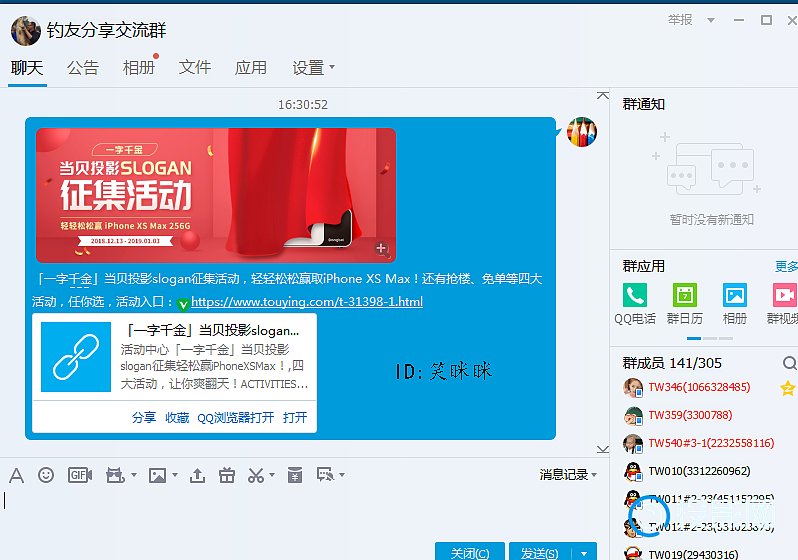Click the chat scroll-down arrow
Screen dimensions: 798x560
tap(603, 449)
